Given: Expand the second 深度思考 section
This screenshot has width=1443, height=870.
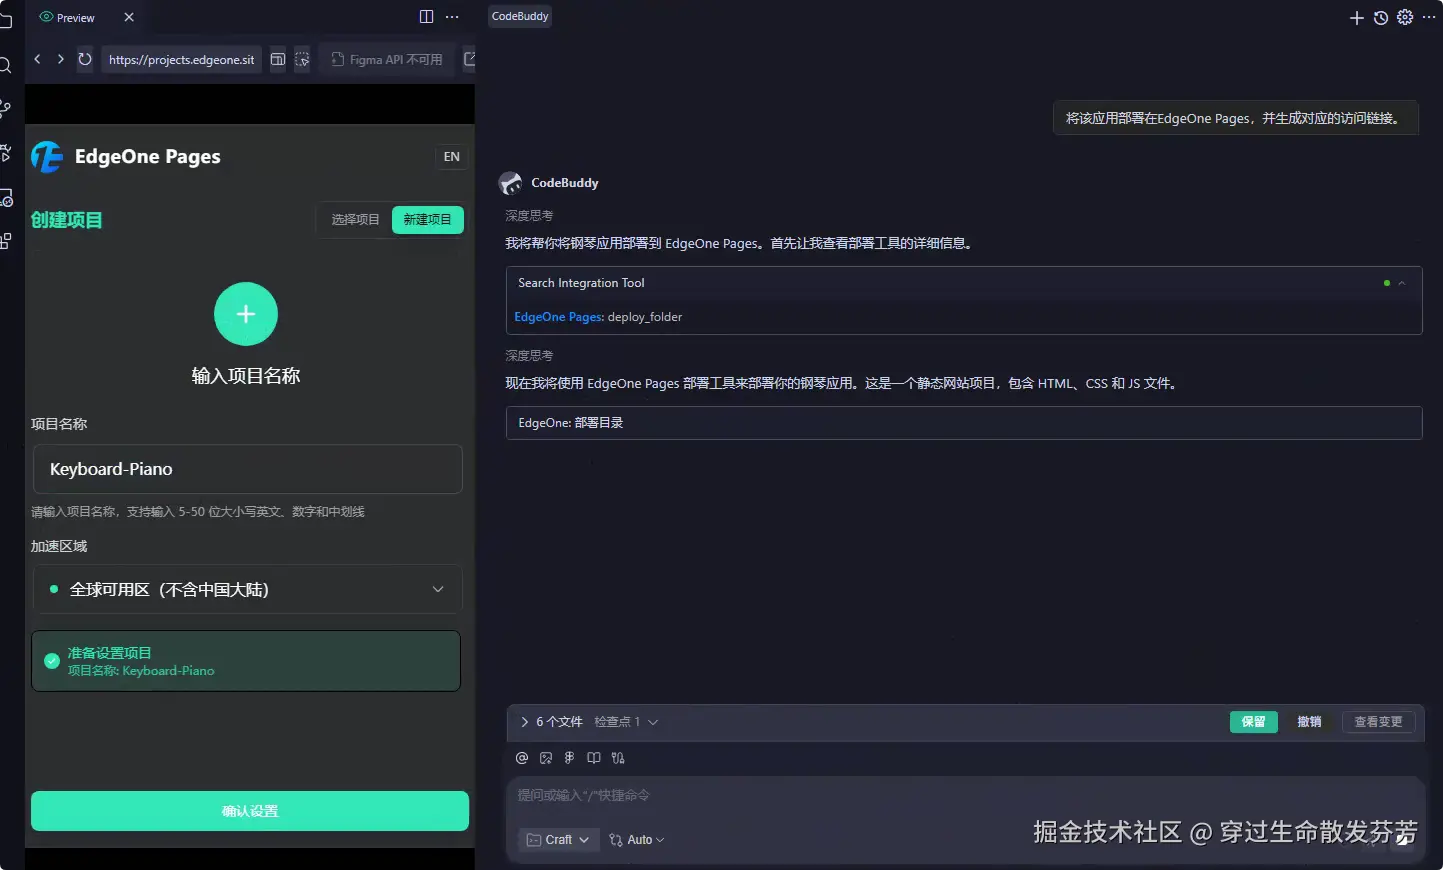Looking at the screenshot, I should (529, 356).
